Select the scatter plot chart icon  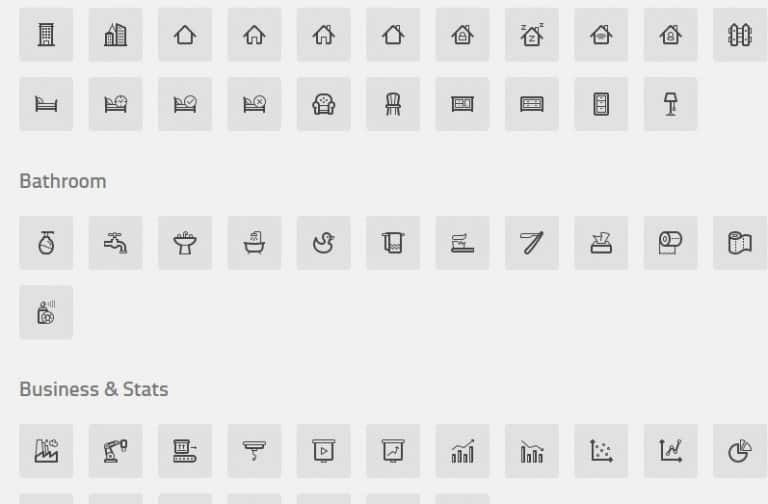(601, 451)
